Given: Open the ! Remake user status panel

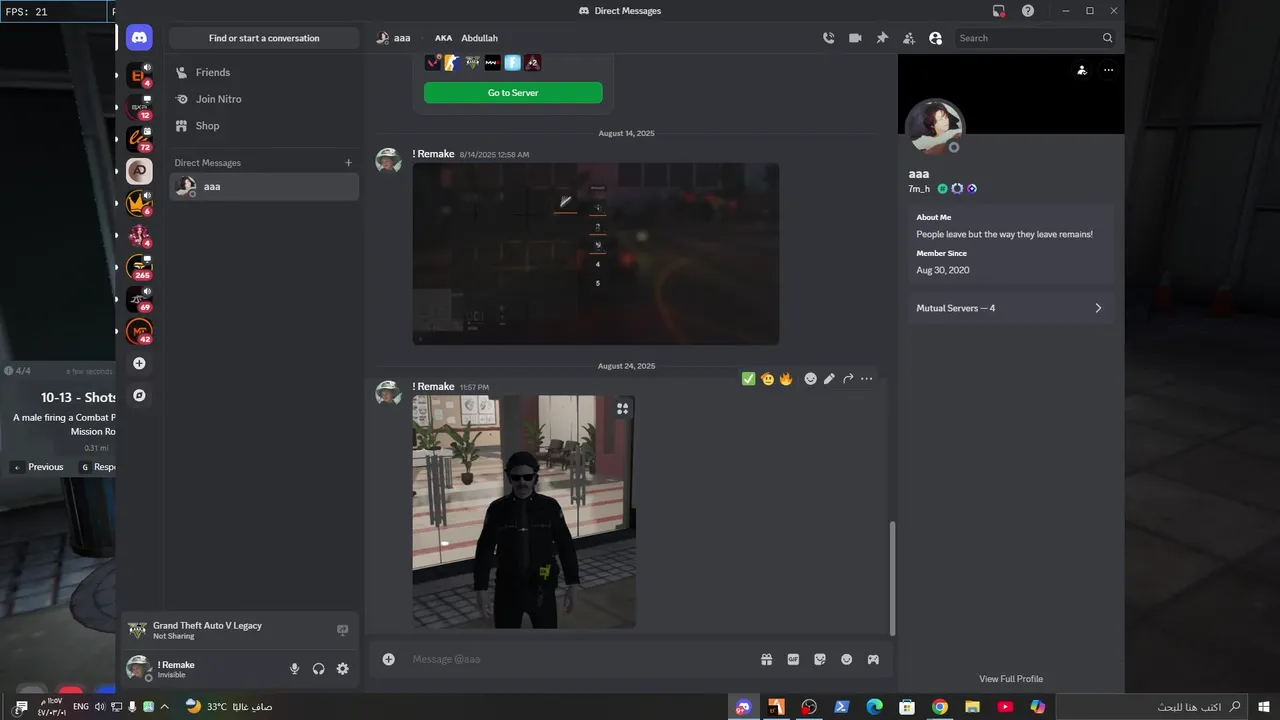Looking at the screenshot, I should click(x=200, y=669).
